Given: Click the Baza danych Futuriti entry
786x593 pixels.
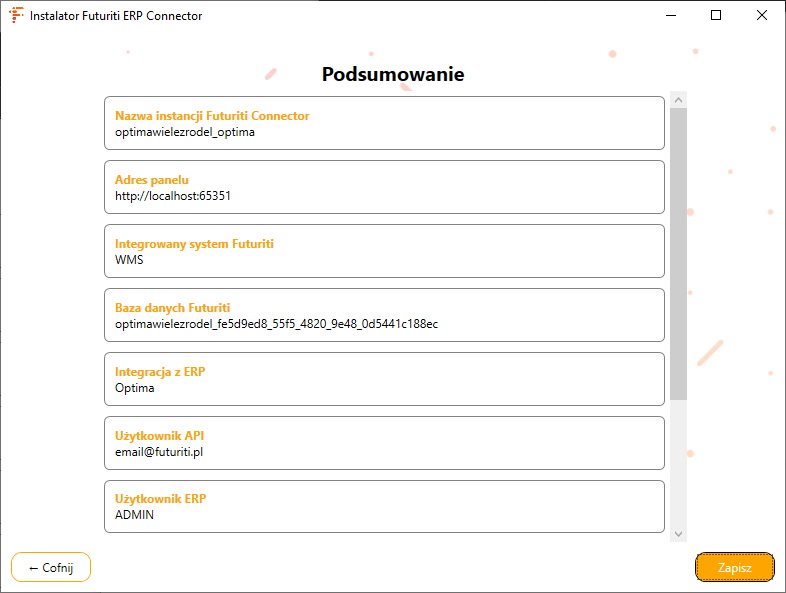Looking at the screenshot, I should [x=384, y=315].
